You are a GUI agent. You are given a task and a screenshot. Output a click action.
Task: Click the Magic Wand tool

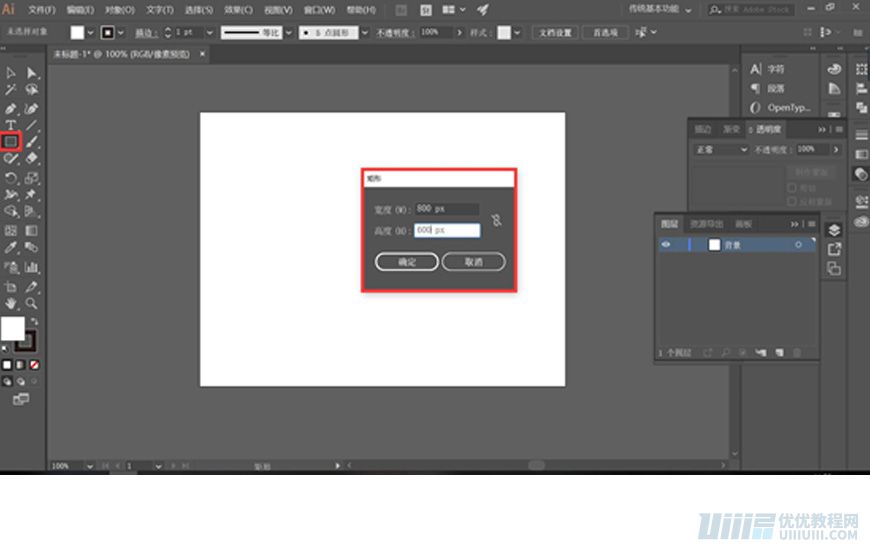[x=11, y=90]
